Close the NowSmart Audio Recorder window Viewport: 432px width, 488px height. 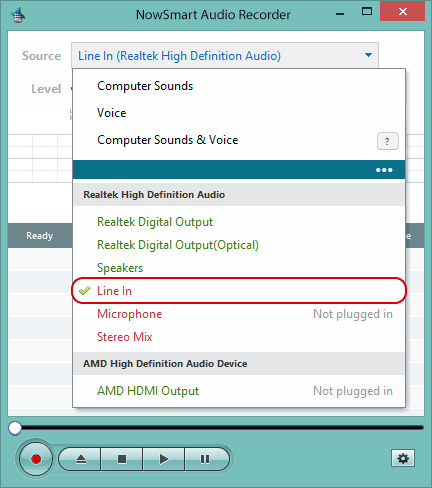click(x=403, y=12)
